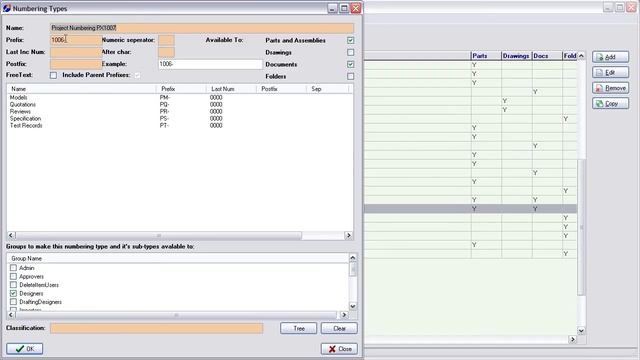Maximize the Numbering Types dialog
The width and height of the screenshot is (640, 360).
tap(344, 8)
